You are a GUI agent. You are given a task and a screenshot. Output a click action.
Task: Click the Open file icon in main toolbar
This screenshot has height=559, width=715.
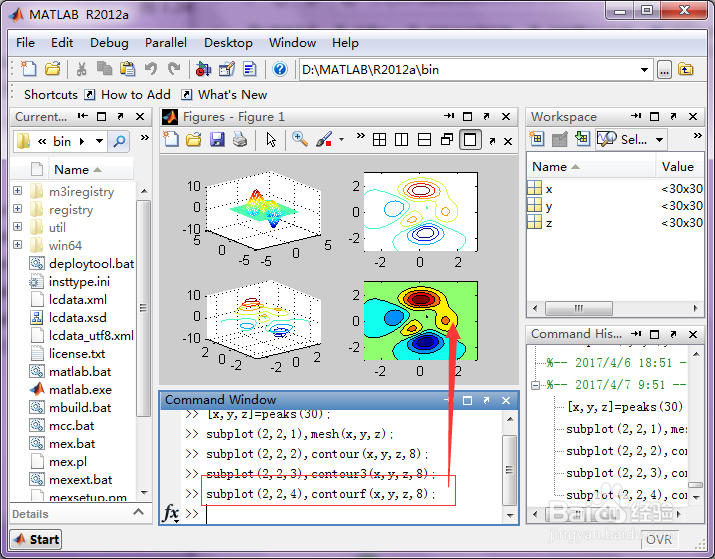coord(53,69)
